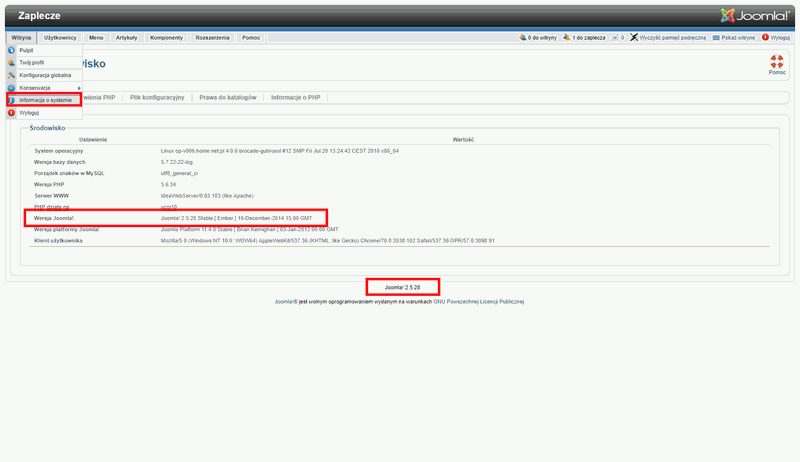Click the Wersja bazy danych label

60,162
